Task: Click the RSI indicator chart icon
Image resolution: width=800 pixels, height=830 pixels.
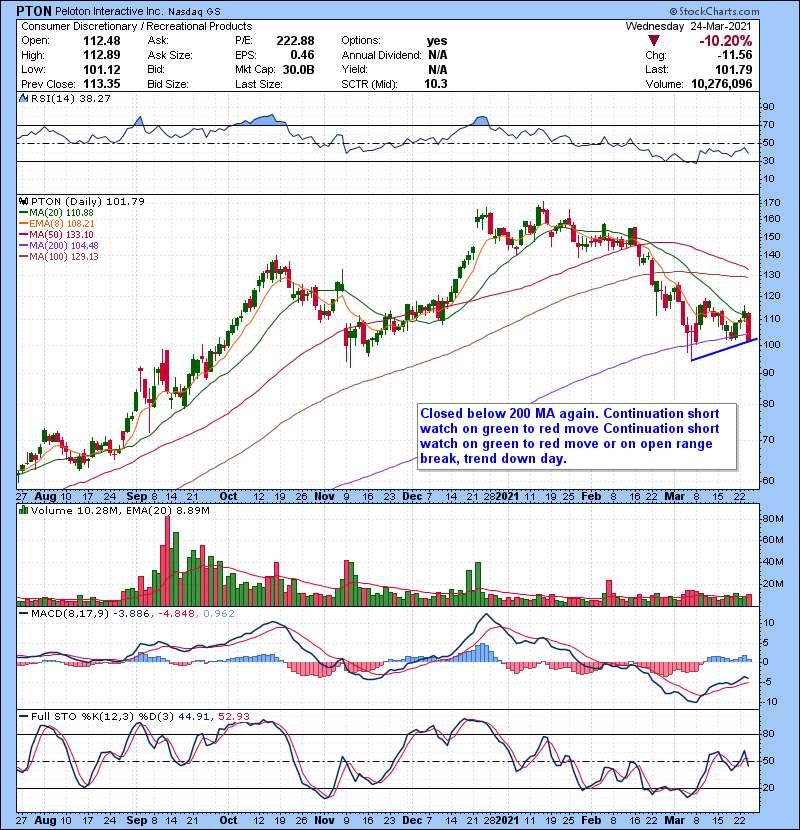Action: click(x=23, y=98)
